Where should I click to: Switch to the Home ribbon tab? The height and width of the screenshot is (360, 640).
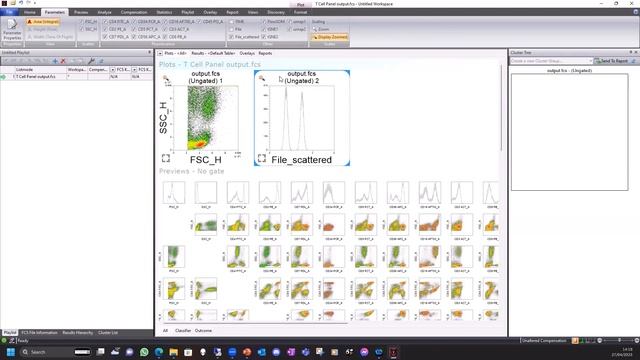coord(29,12)
